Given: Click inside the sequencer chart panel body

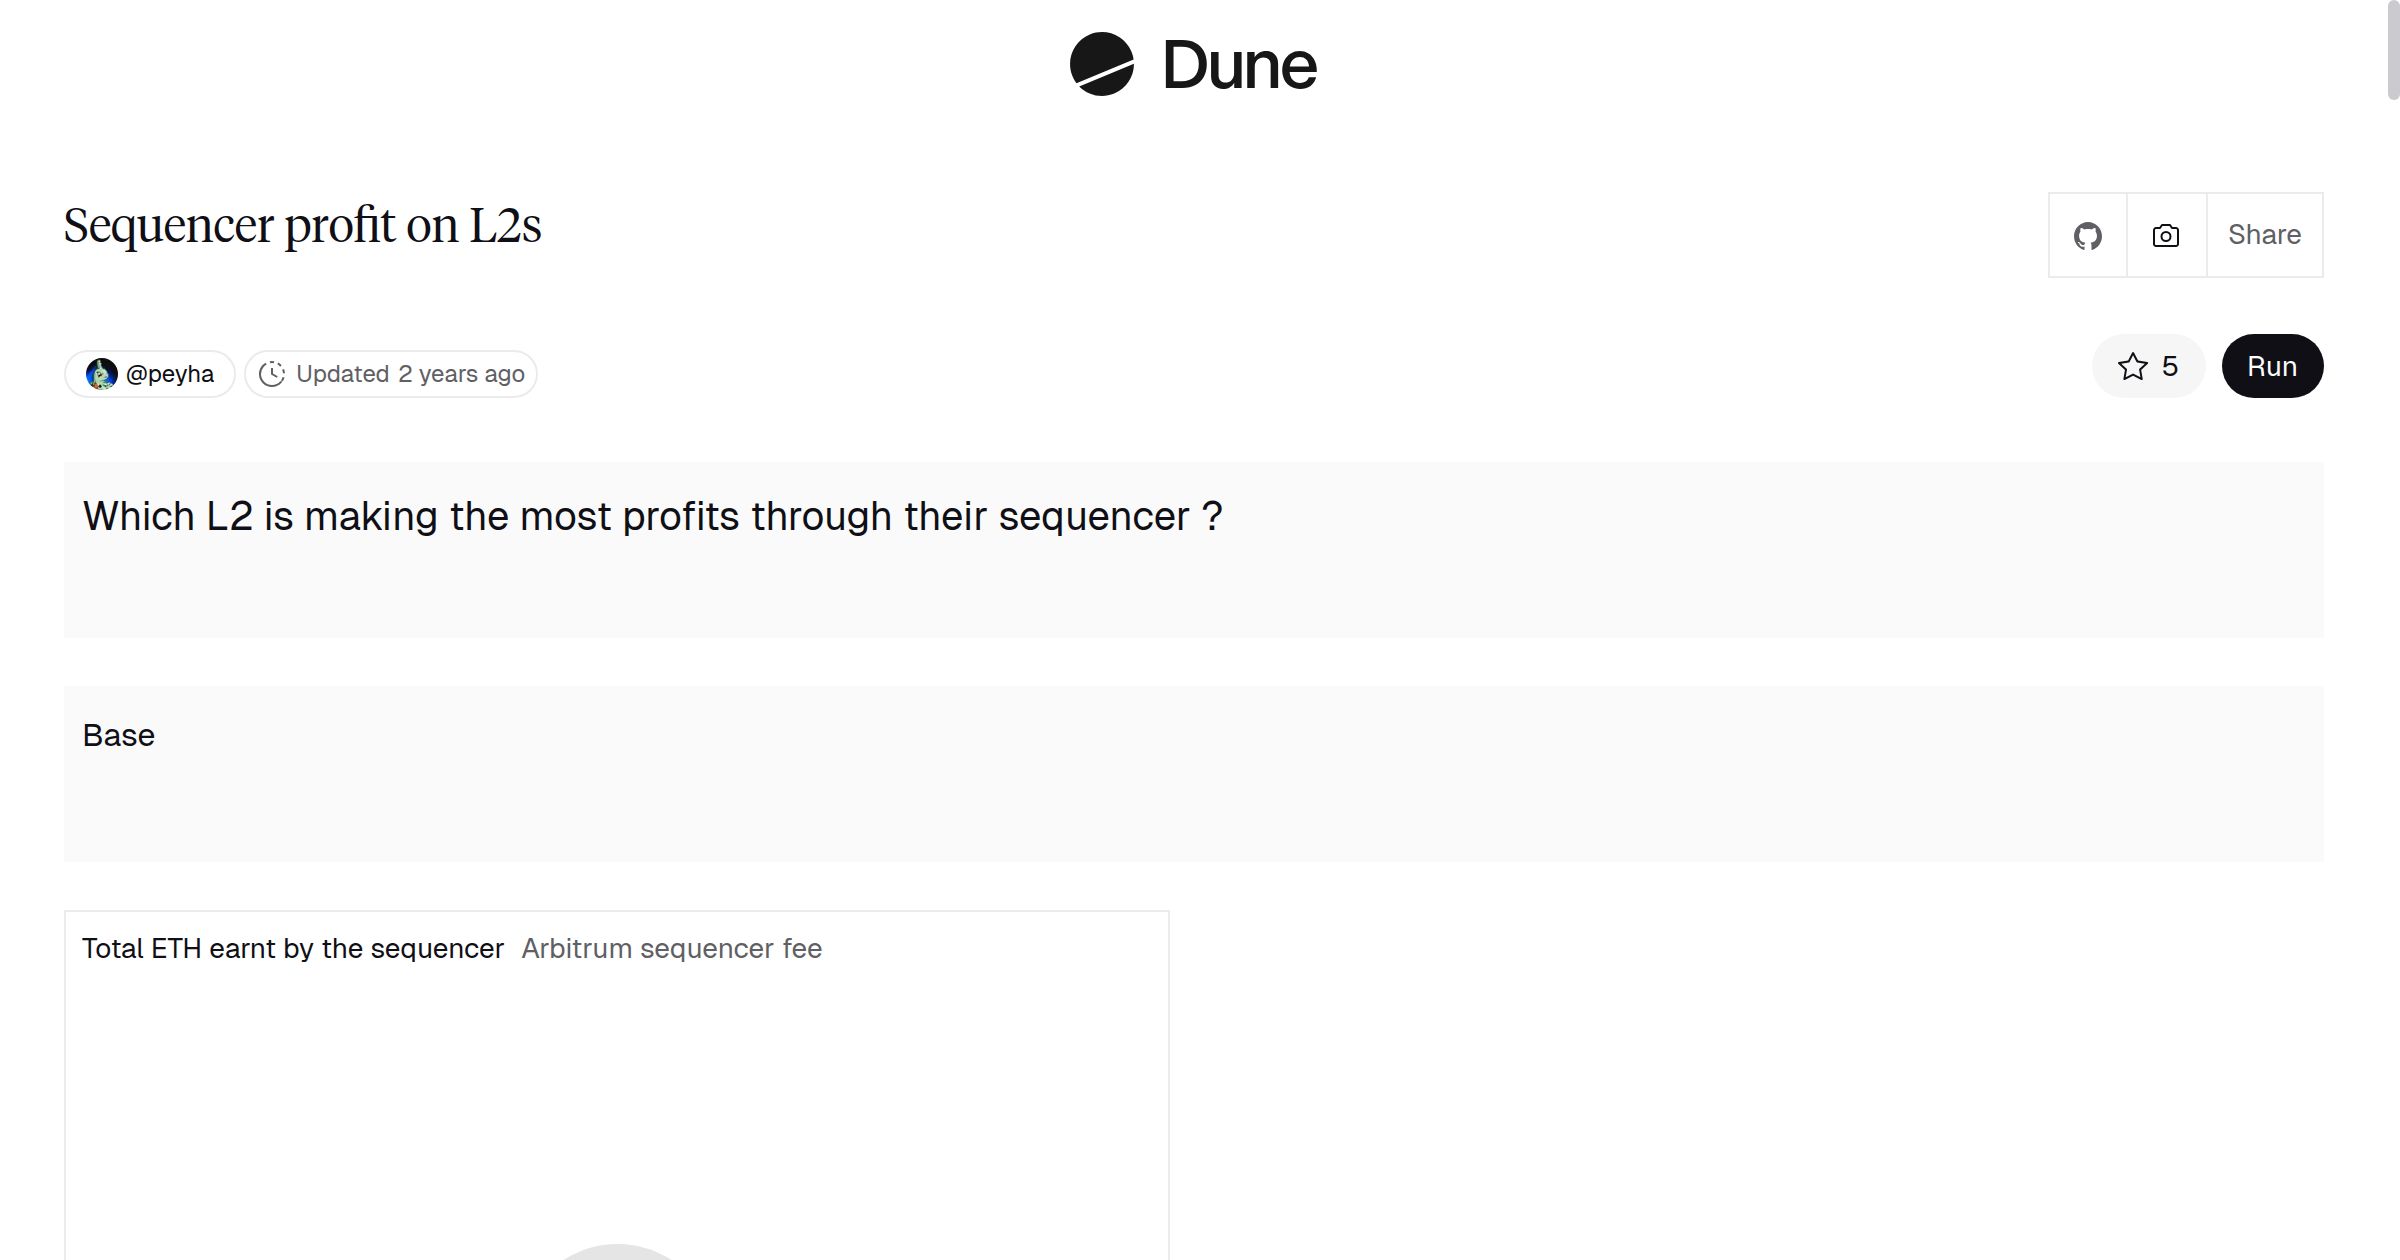Looking at the screenshot, I should (616, 1100).
